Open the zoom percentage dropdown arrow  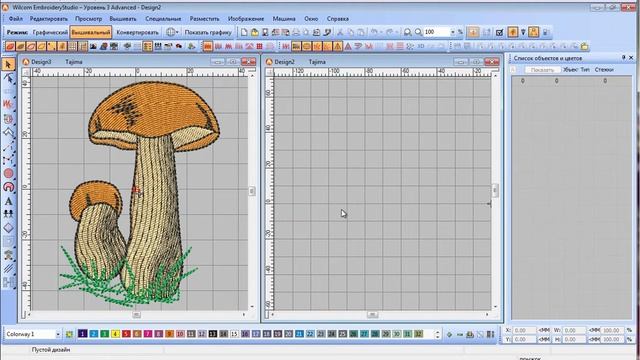click(x=452, y=32)
